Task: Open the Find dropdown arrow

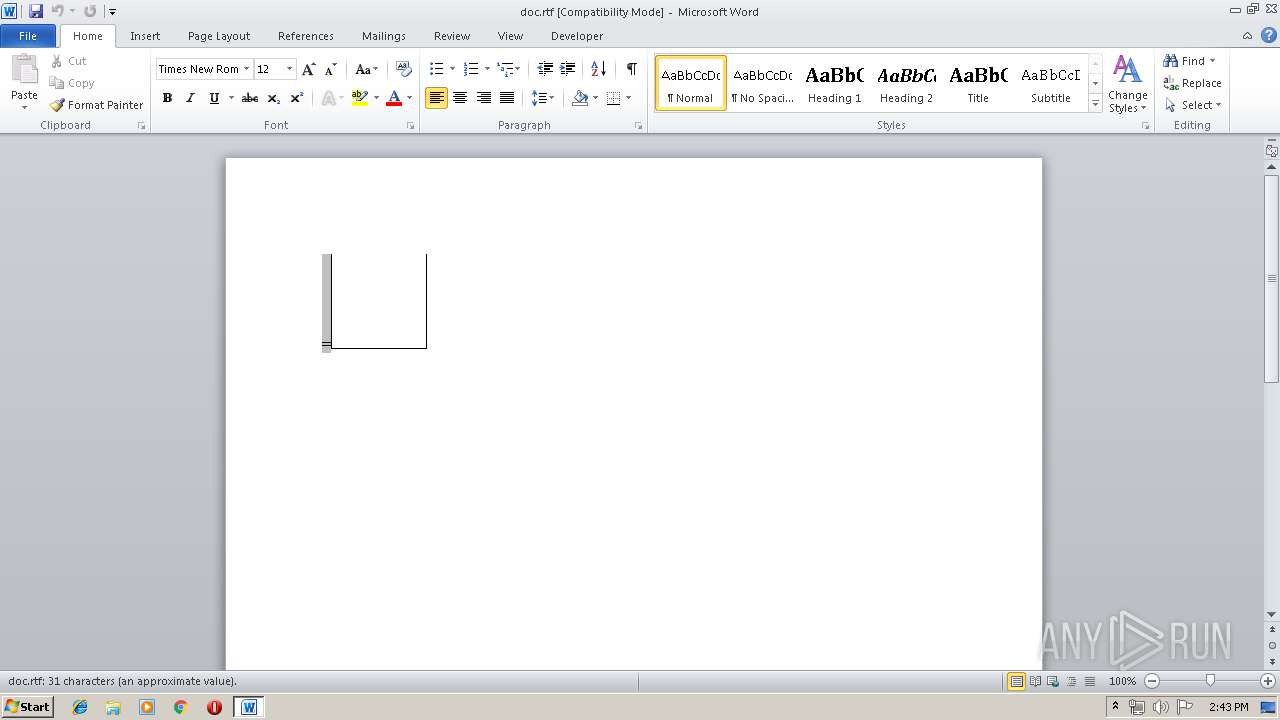Action: click(1213, 61)
